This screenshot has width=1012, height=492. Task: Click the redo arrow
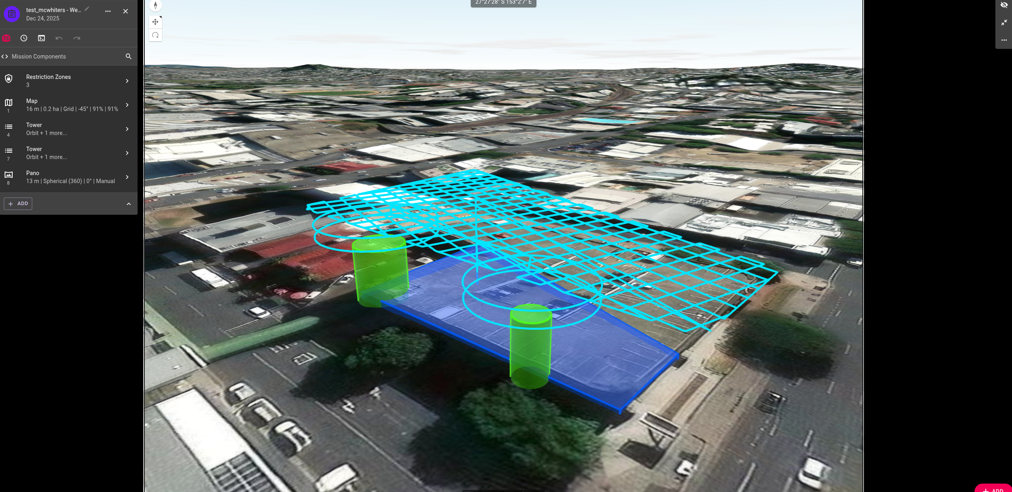[76, 38]
